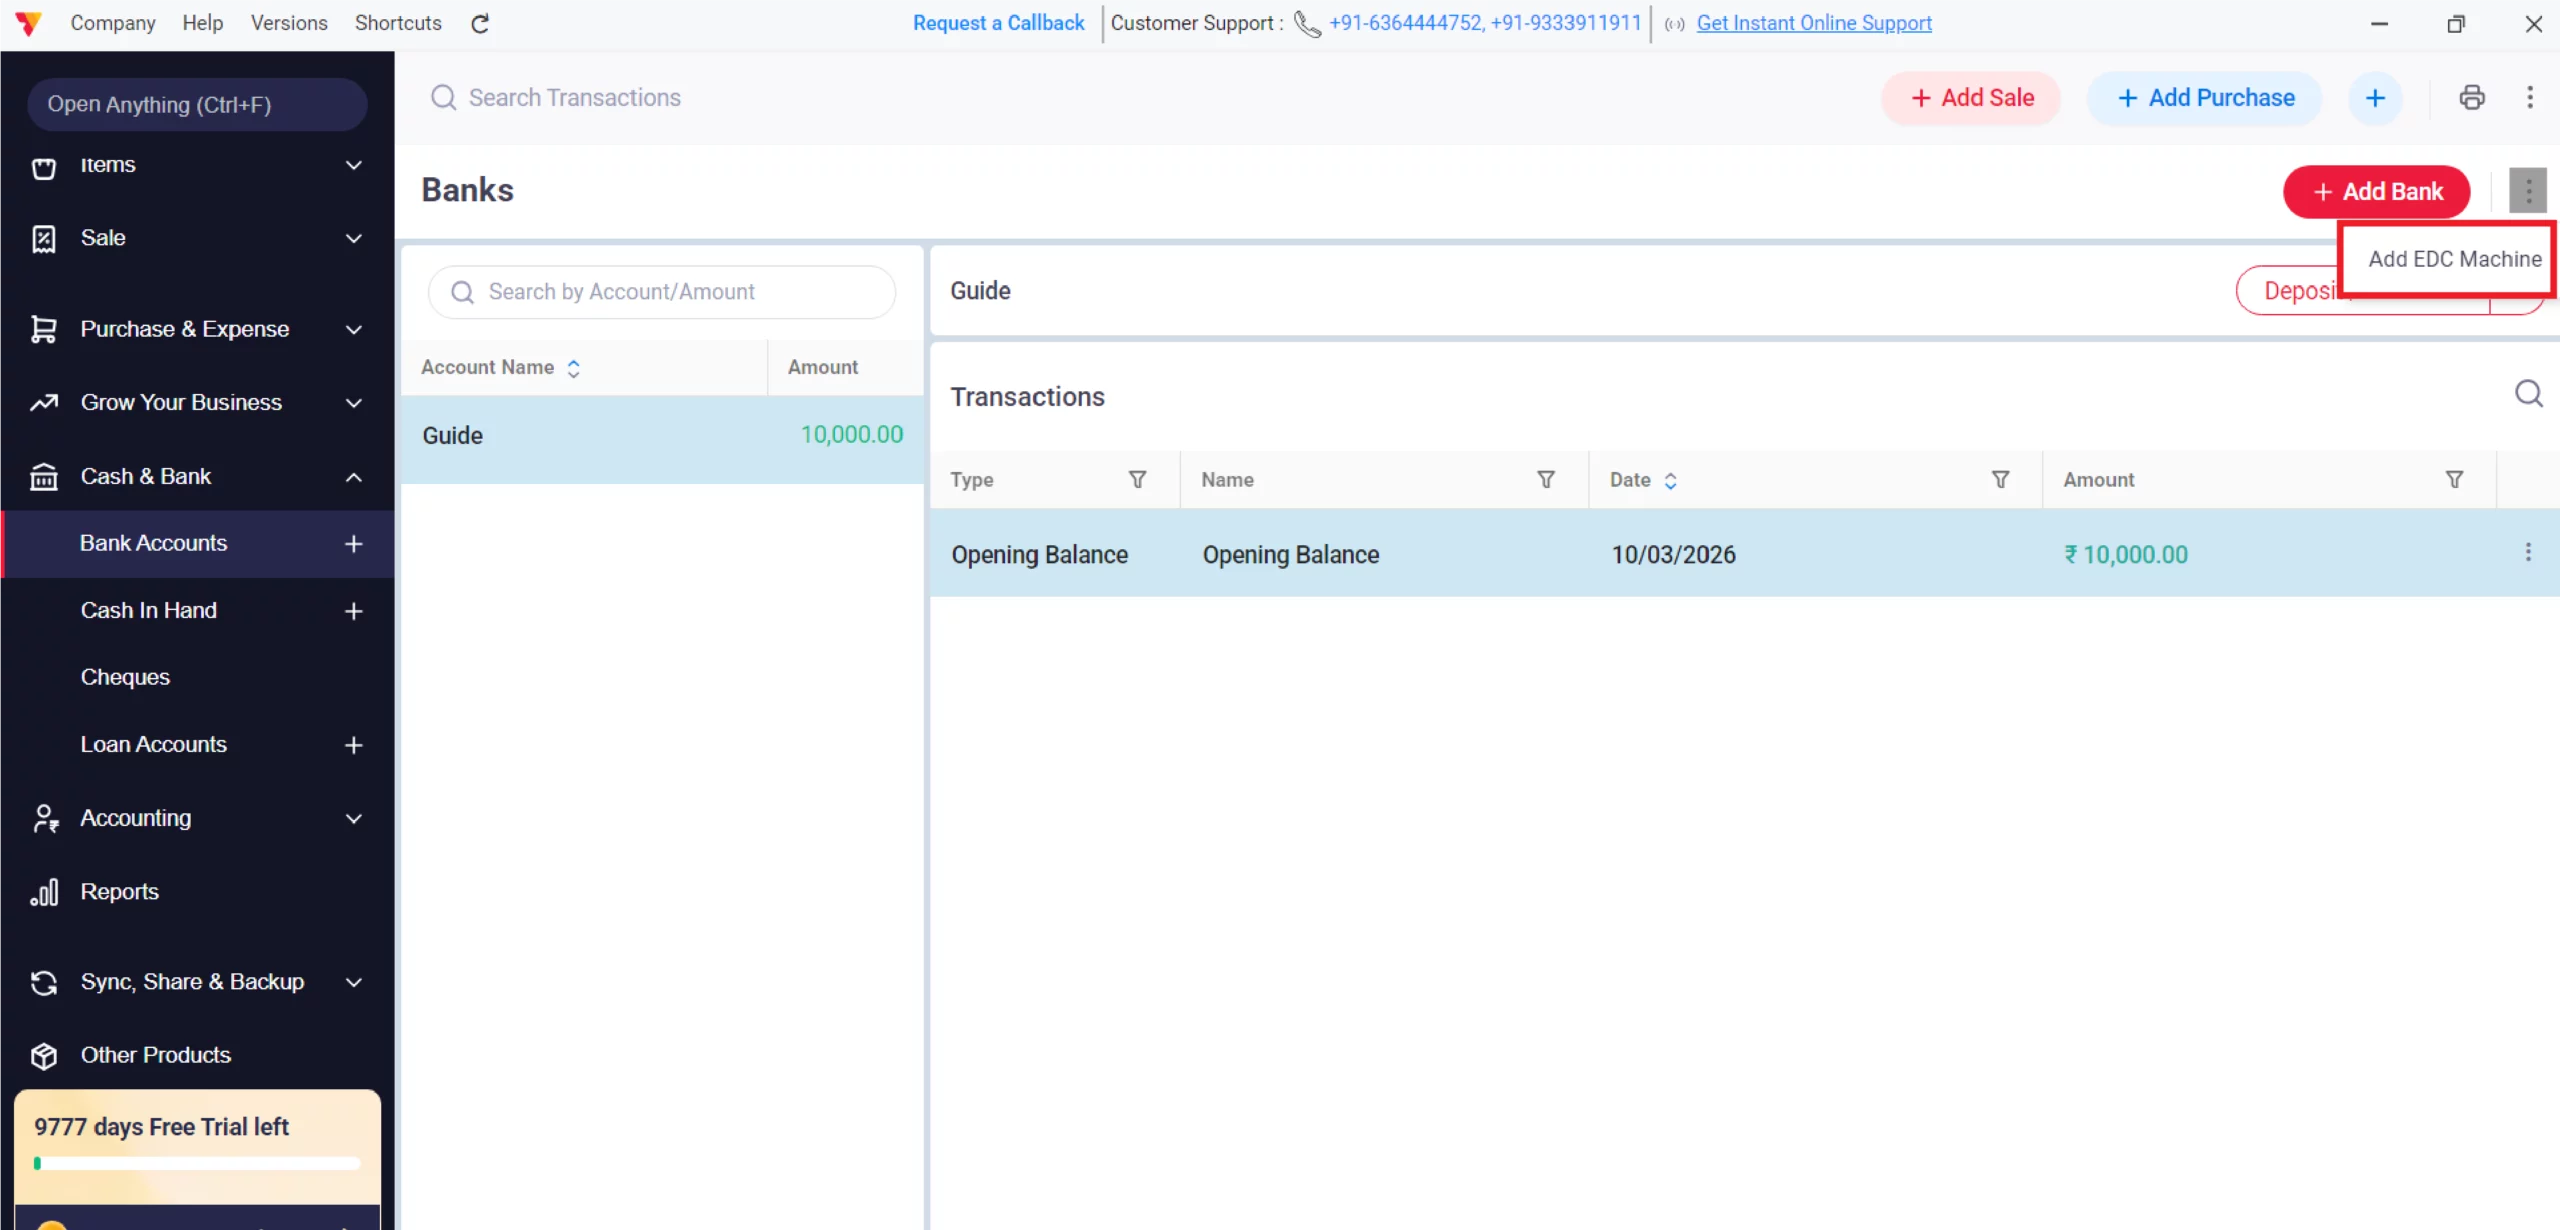Screen dimensions: 2560x1230
Task: Click the Add Sale button
Action: [x=1971, y=97]
